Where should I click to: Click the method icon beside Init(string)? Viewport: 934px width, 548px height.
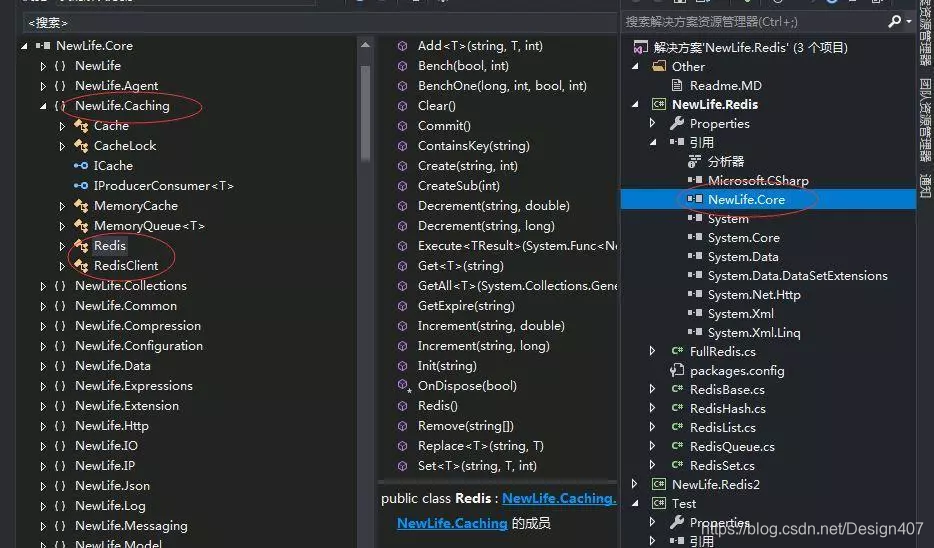403,366
